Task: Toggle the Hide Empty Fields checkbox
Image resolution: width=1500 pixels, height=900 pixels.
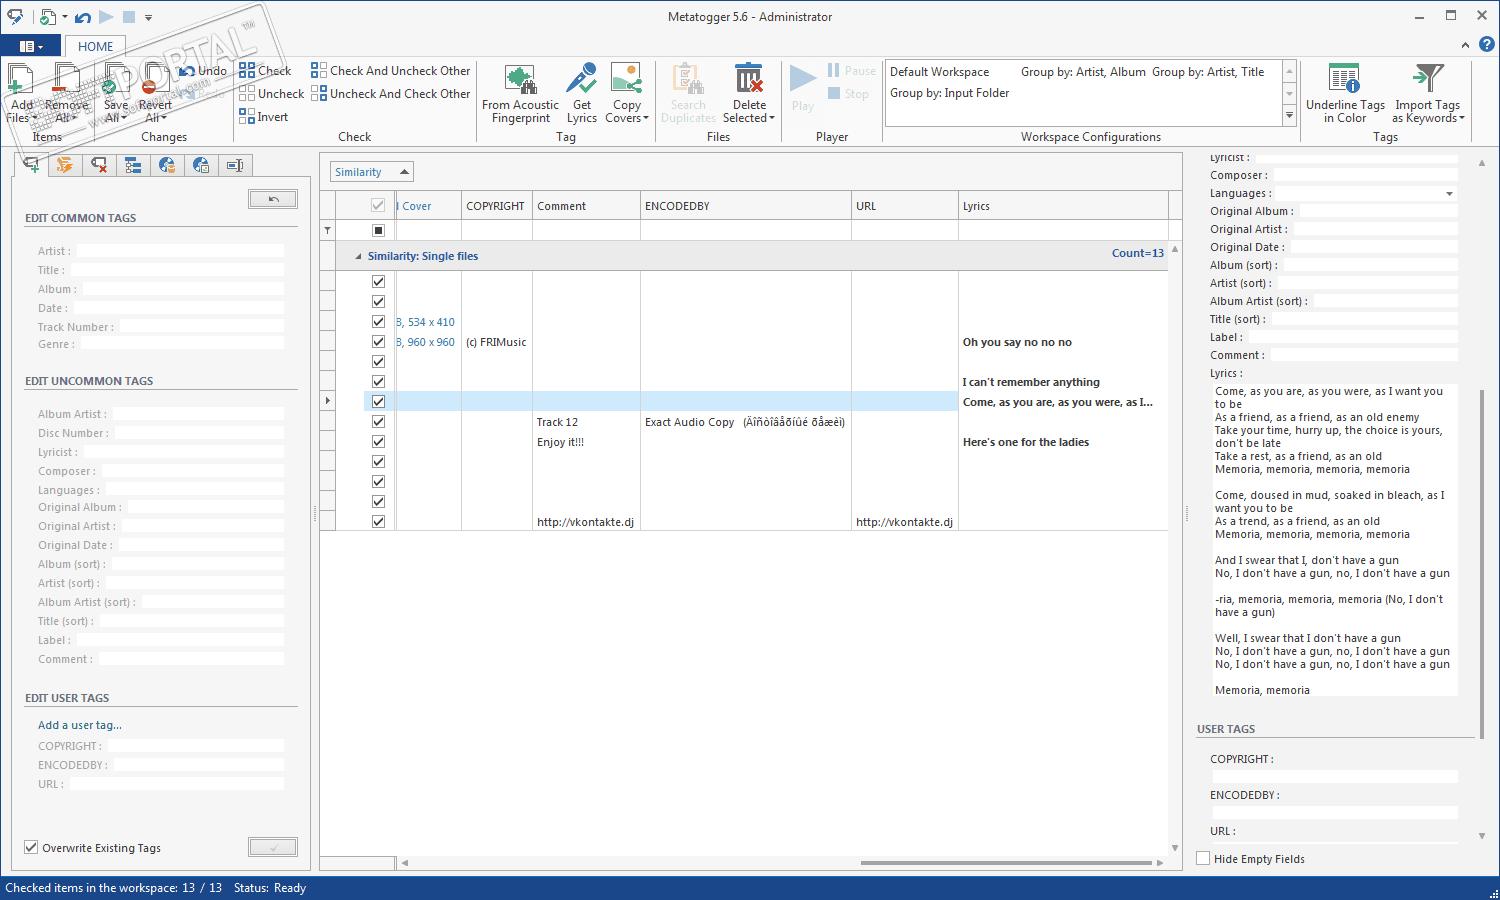Action: click(x=1203, y=859)
